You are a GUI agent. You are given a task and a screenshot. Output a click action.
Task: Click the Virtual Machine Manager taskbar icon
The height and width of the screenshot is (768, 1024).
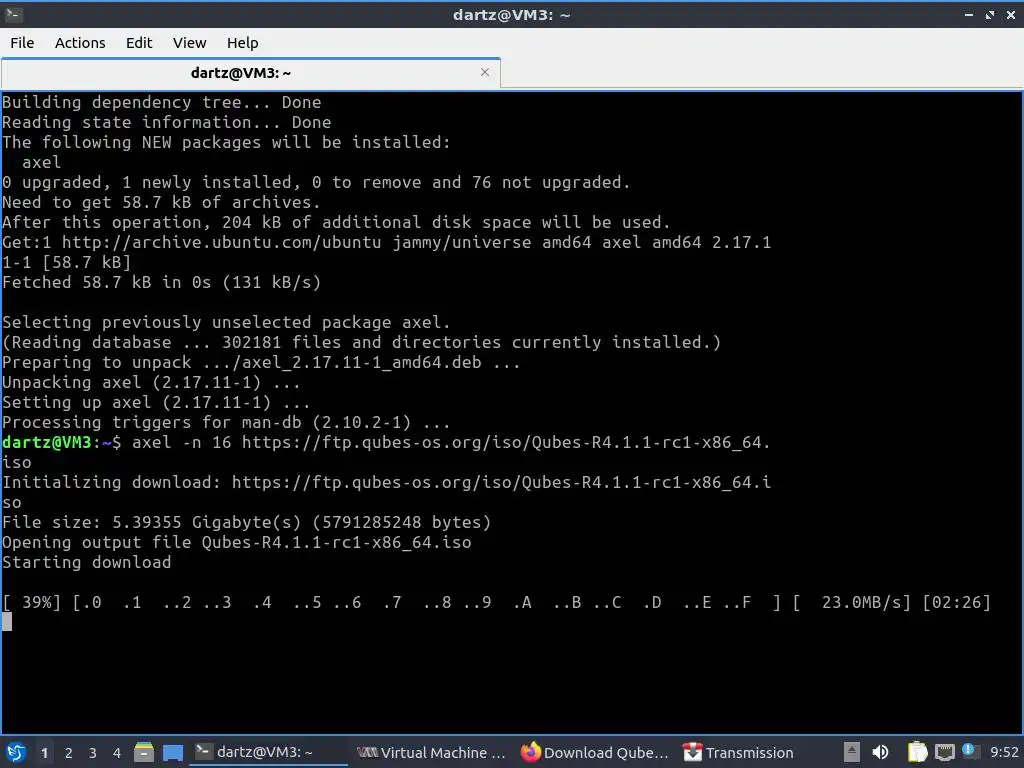[368, 752]
